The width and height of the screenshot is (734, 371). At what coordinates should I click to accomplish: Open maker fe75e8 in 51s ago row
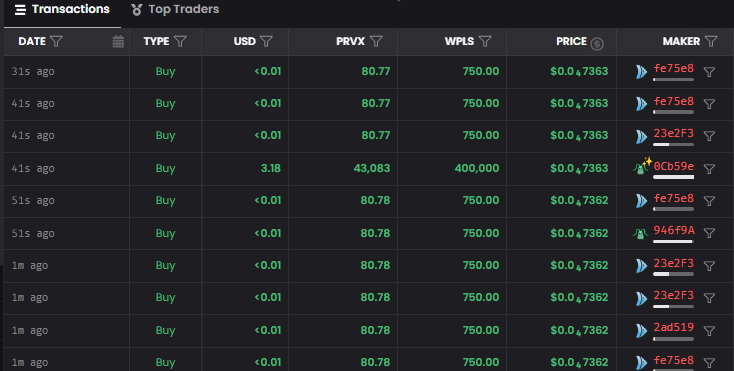tap(674, 198)
